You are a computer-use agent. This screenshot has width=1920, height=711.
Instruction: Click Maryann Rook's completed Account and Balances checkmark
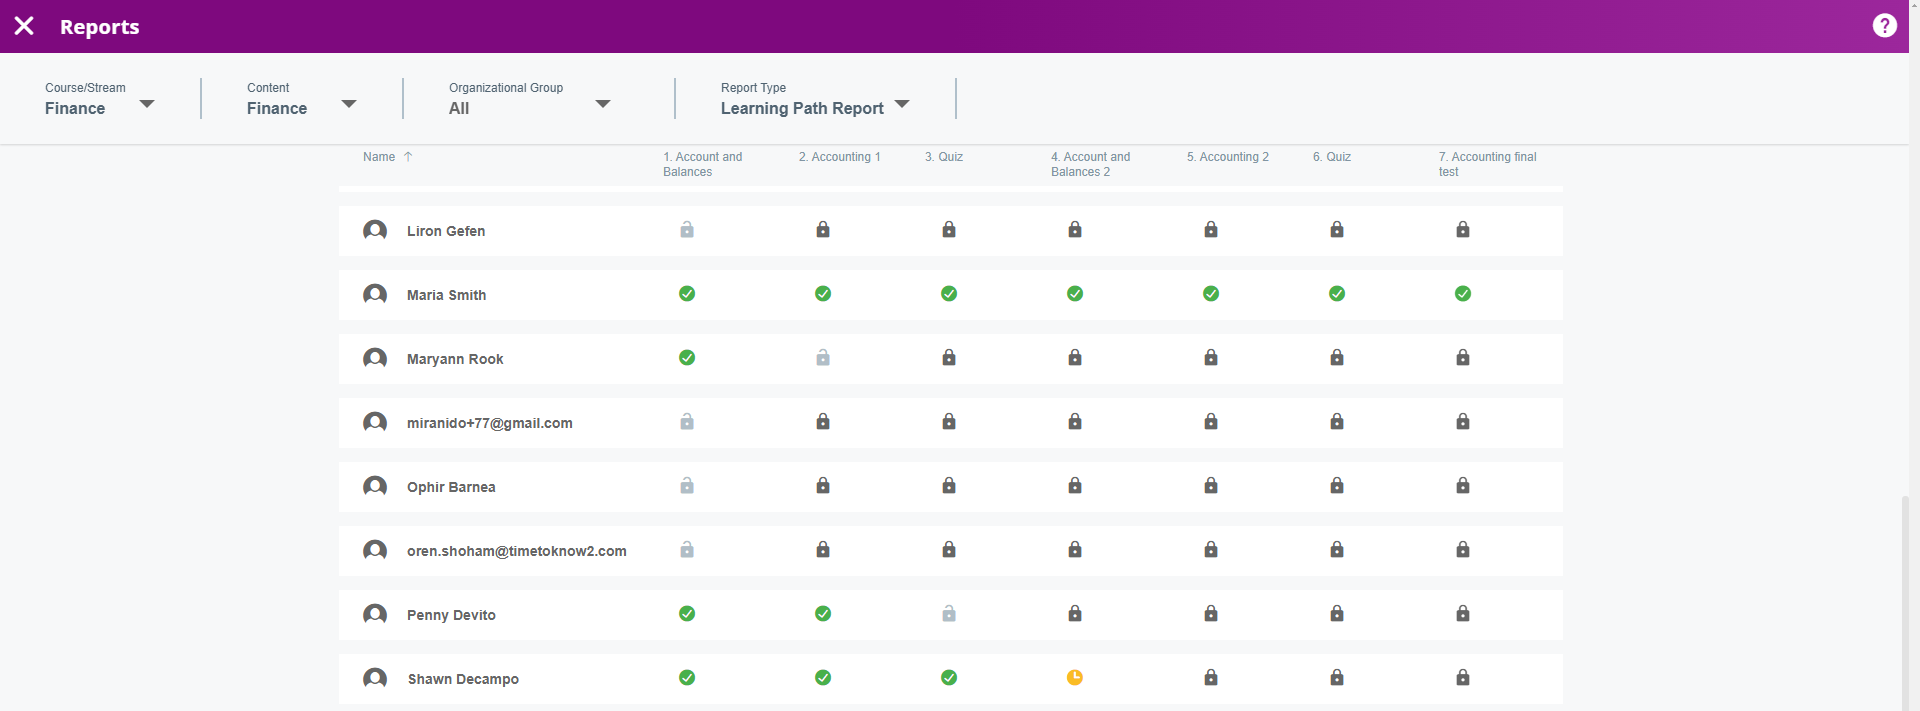click(x=687, y=358)
